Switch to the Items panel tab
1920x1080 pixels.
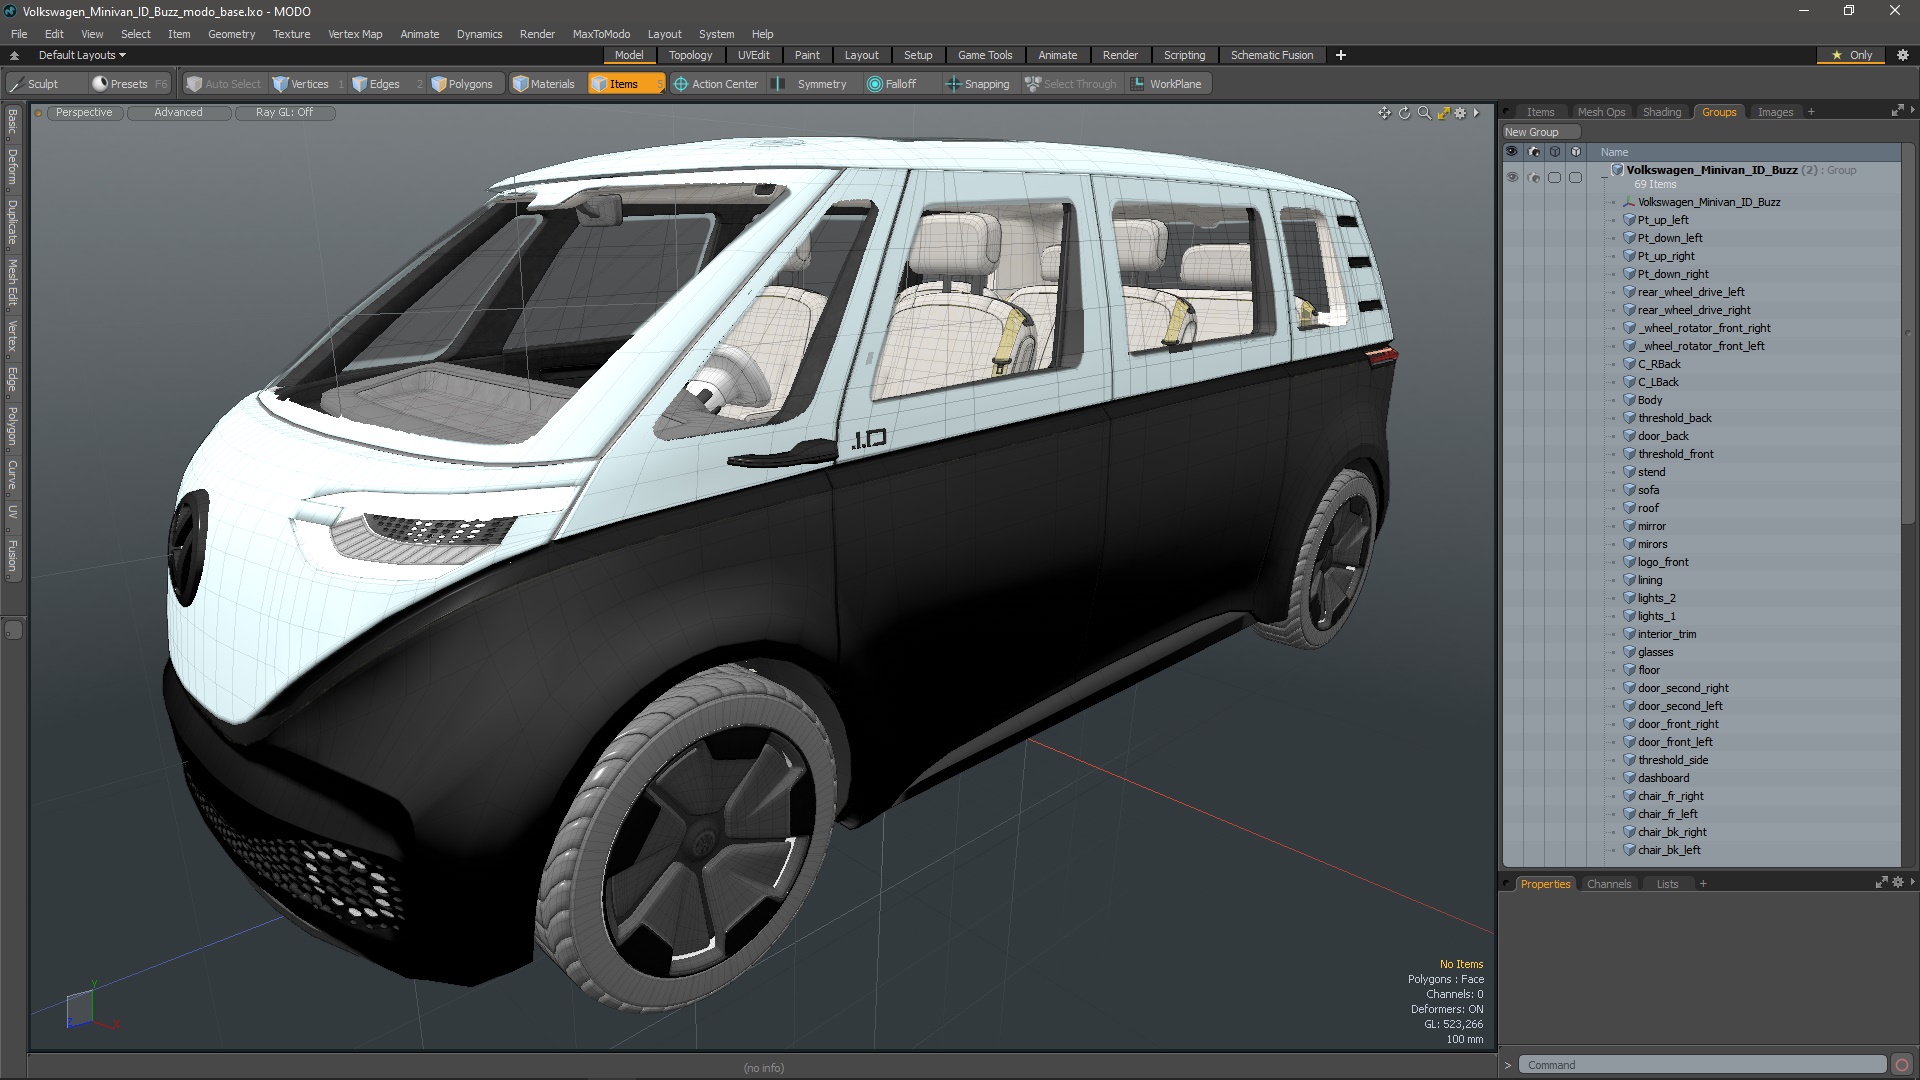pos(1540,112)
